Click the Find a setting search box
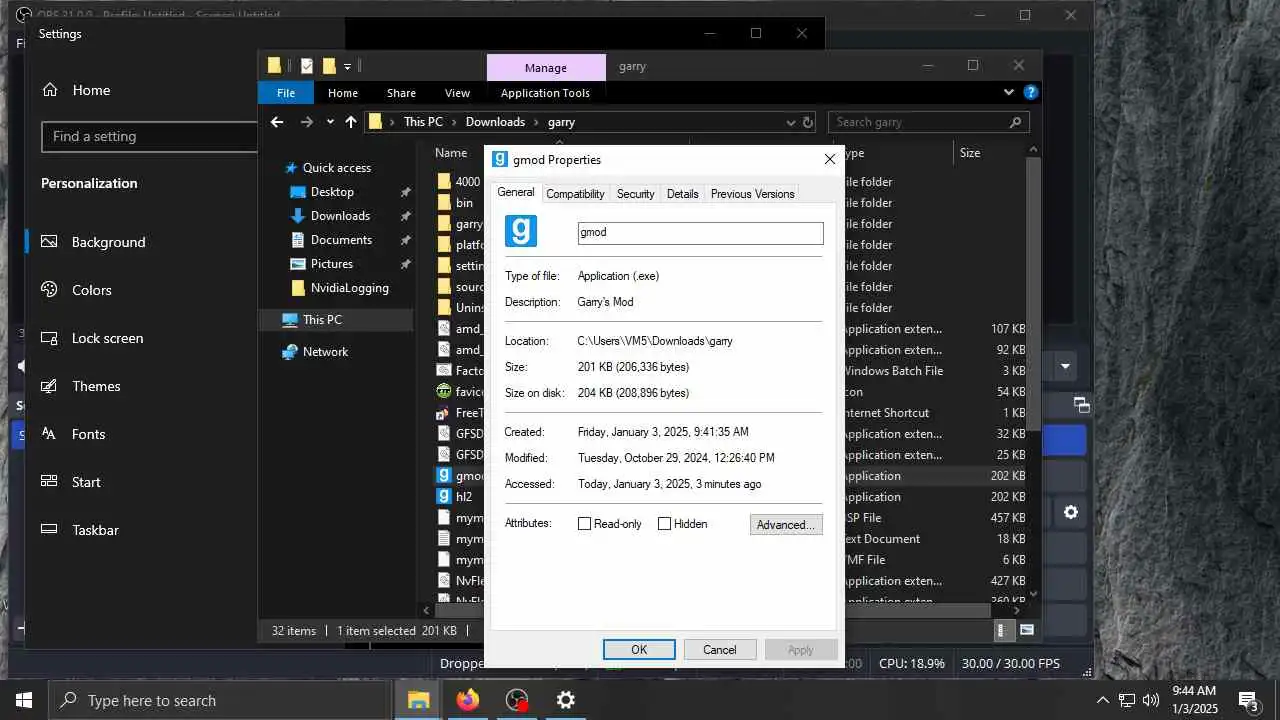1280x720 pixels. [150, 137]
